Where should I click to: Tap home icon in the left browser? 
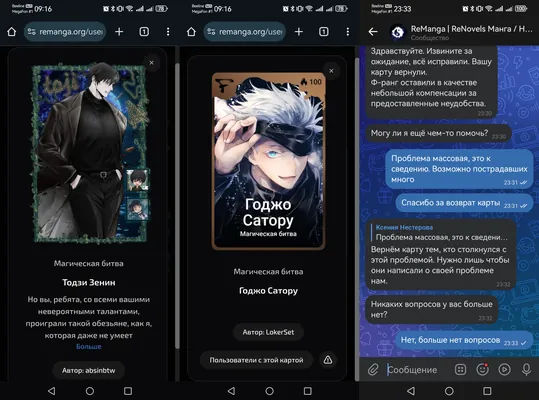pos(12,32)
